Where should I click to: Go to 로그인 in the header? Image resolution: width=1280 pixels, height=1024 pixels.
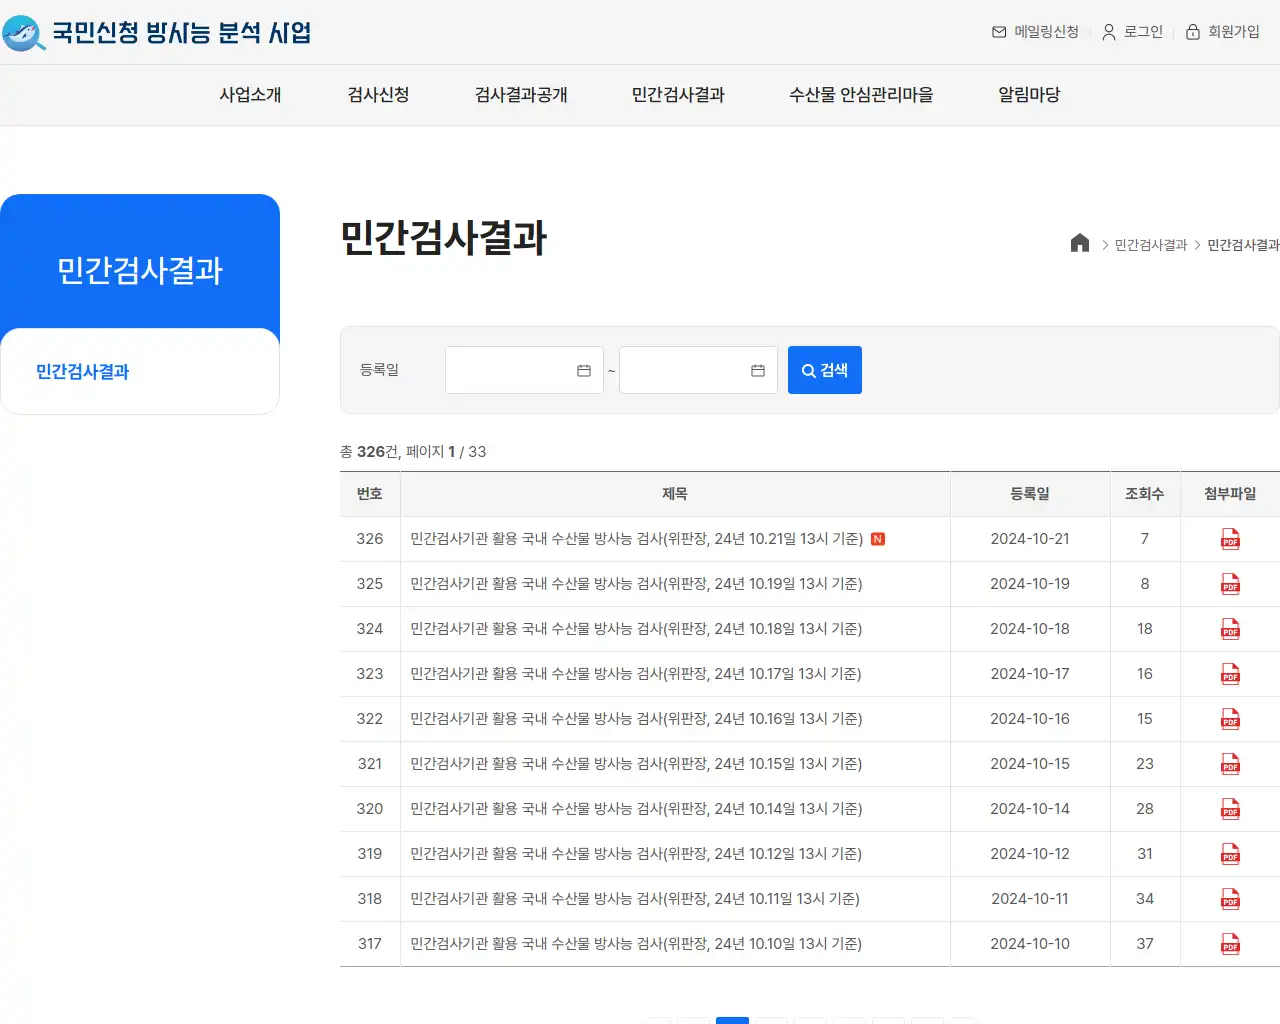pos(1133,32)
